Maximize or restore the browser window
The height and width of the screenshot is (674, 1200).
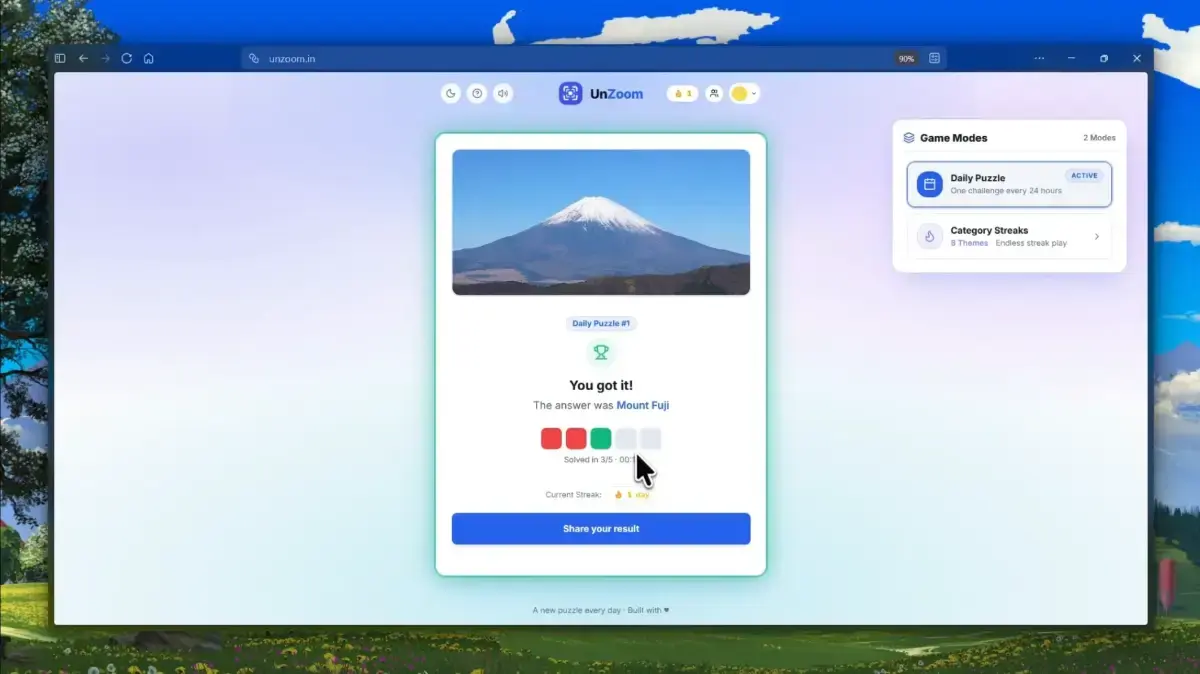[x=1104, y=58]
